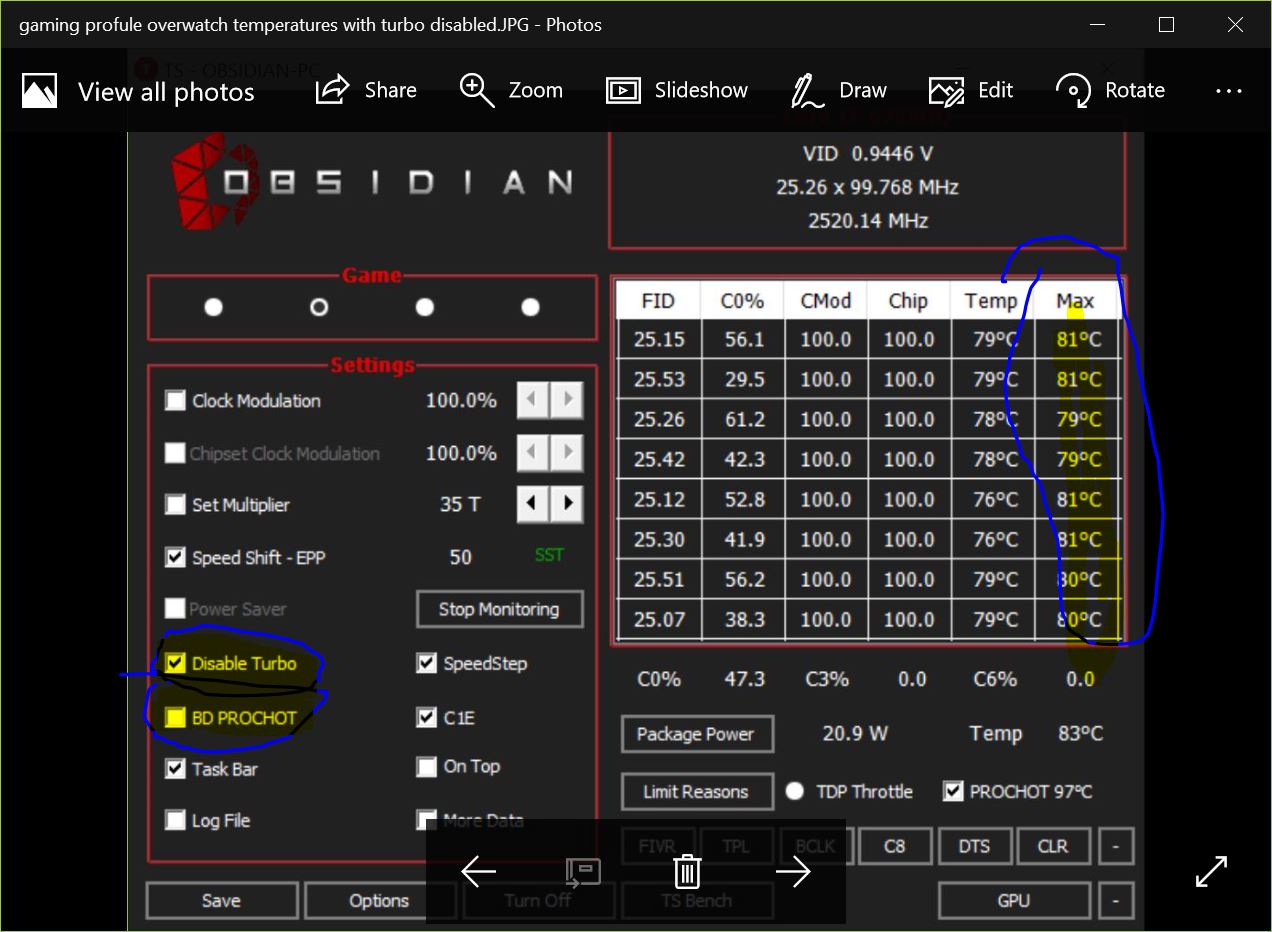The width and height of the screenshot is (1272, 932).
Task: Uncheck the C1E checkbox
Action: (427, 717)
